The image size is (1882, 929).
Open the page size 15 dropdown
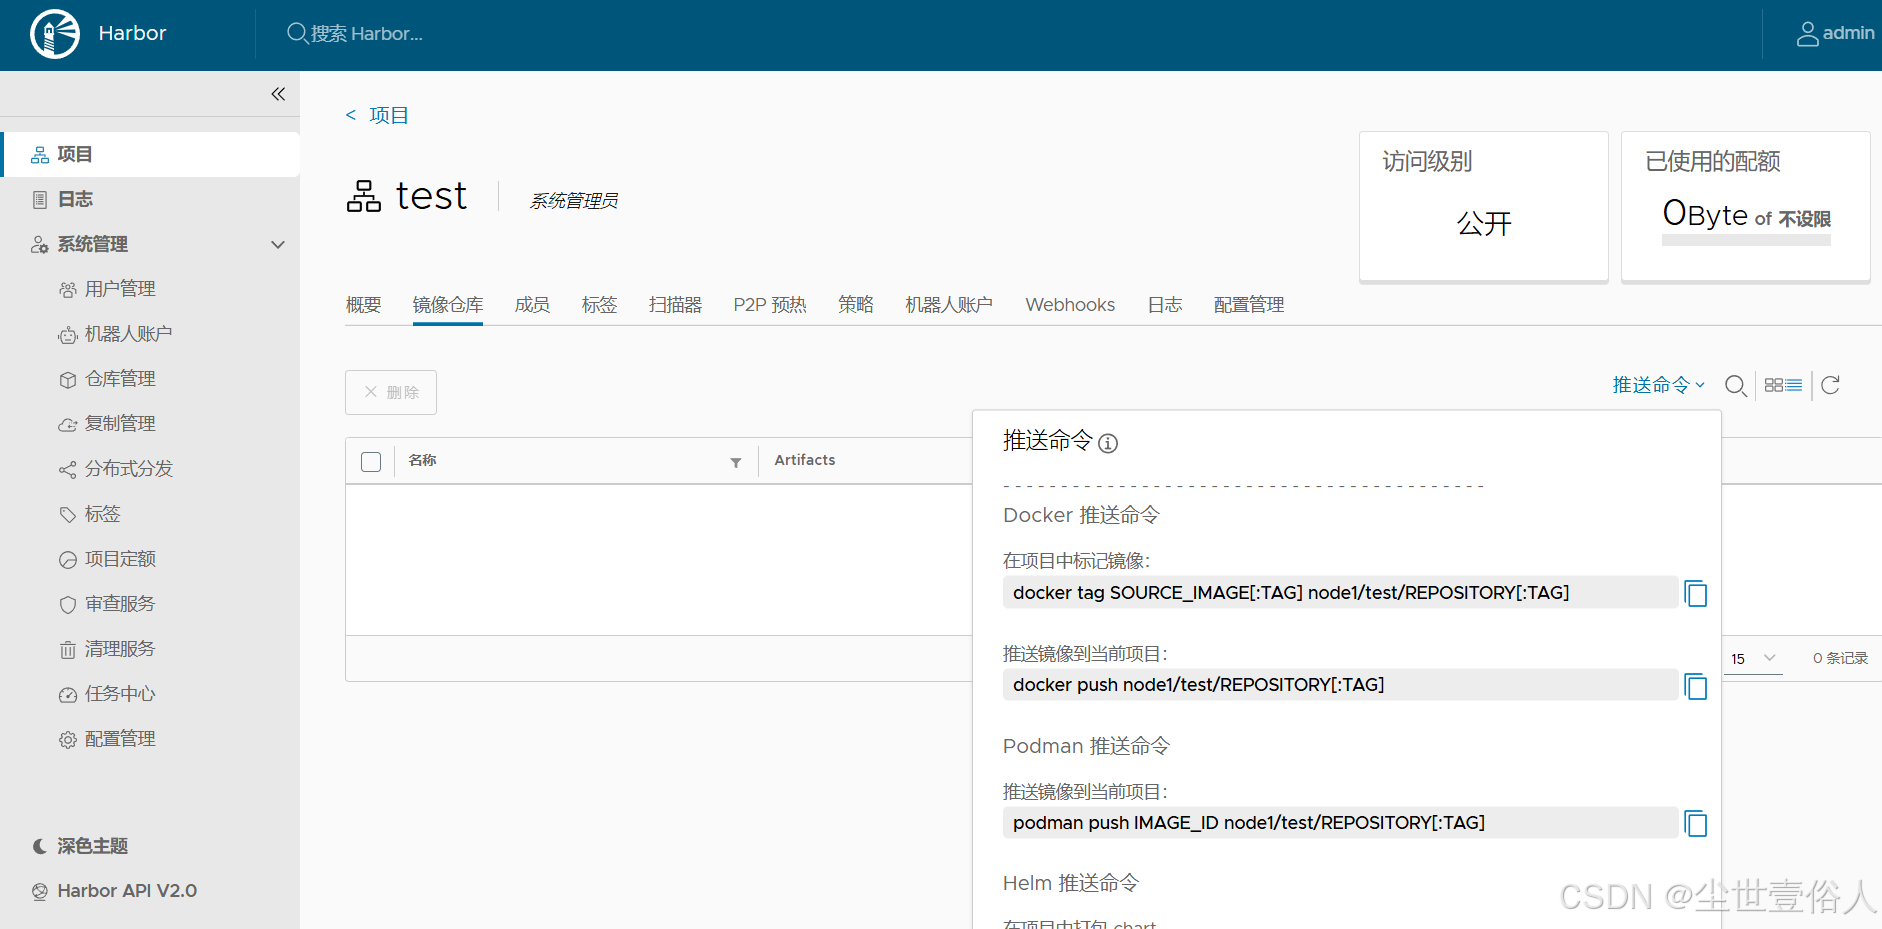(x=1753, y=658)
